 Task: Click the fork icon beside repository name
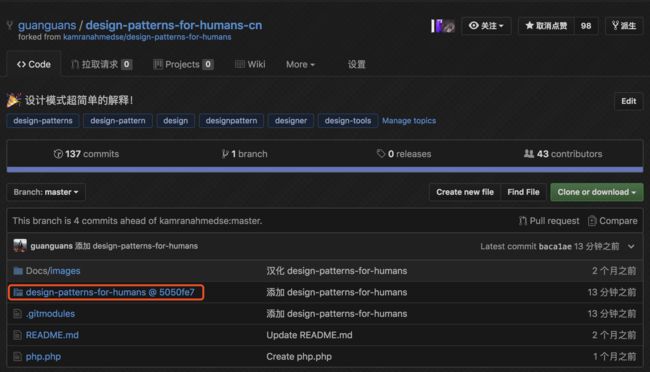(x=10, y=25)
